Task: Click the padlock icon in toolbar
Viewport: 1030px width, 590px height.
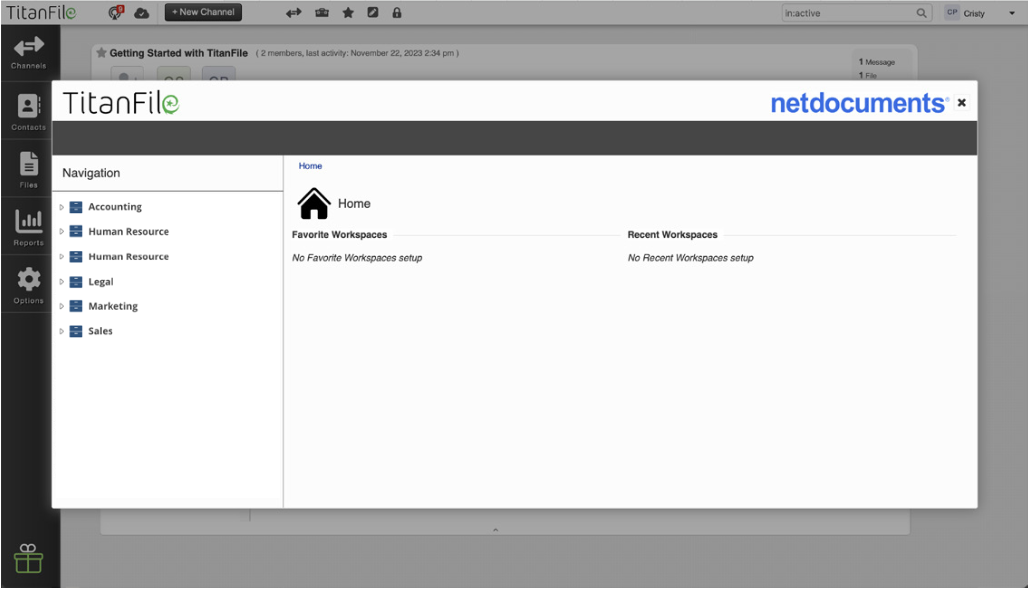Action: pyautogui.click(x=397, y=12)
